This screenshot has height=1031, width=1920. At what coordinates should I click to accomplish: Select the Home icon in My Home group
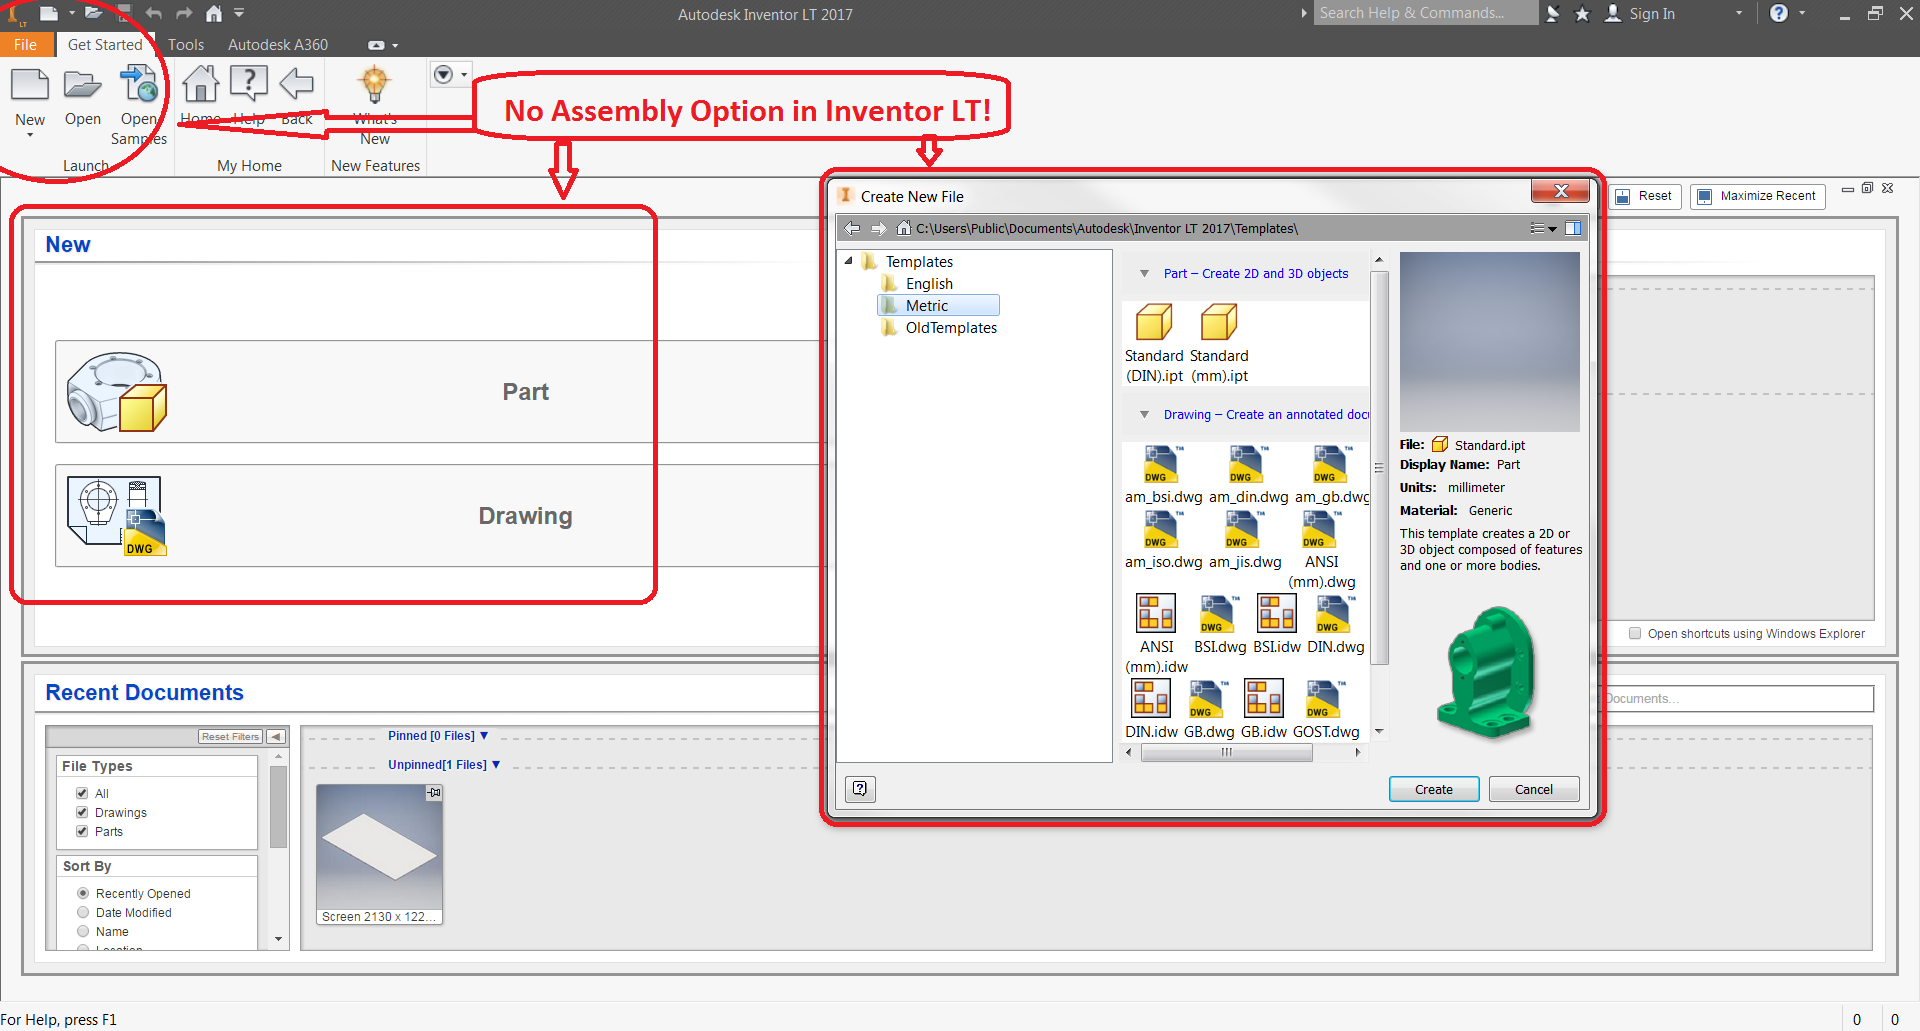click(200, 85)
